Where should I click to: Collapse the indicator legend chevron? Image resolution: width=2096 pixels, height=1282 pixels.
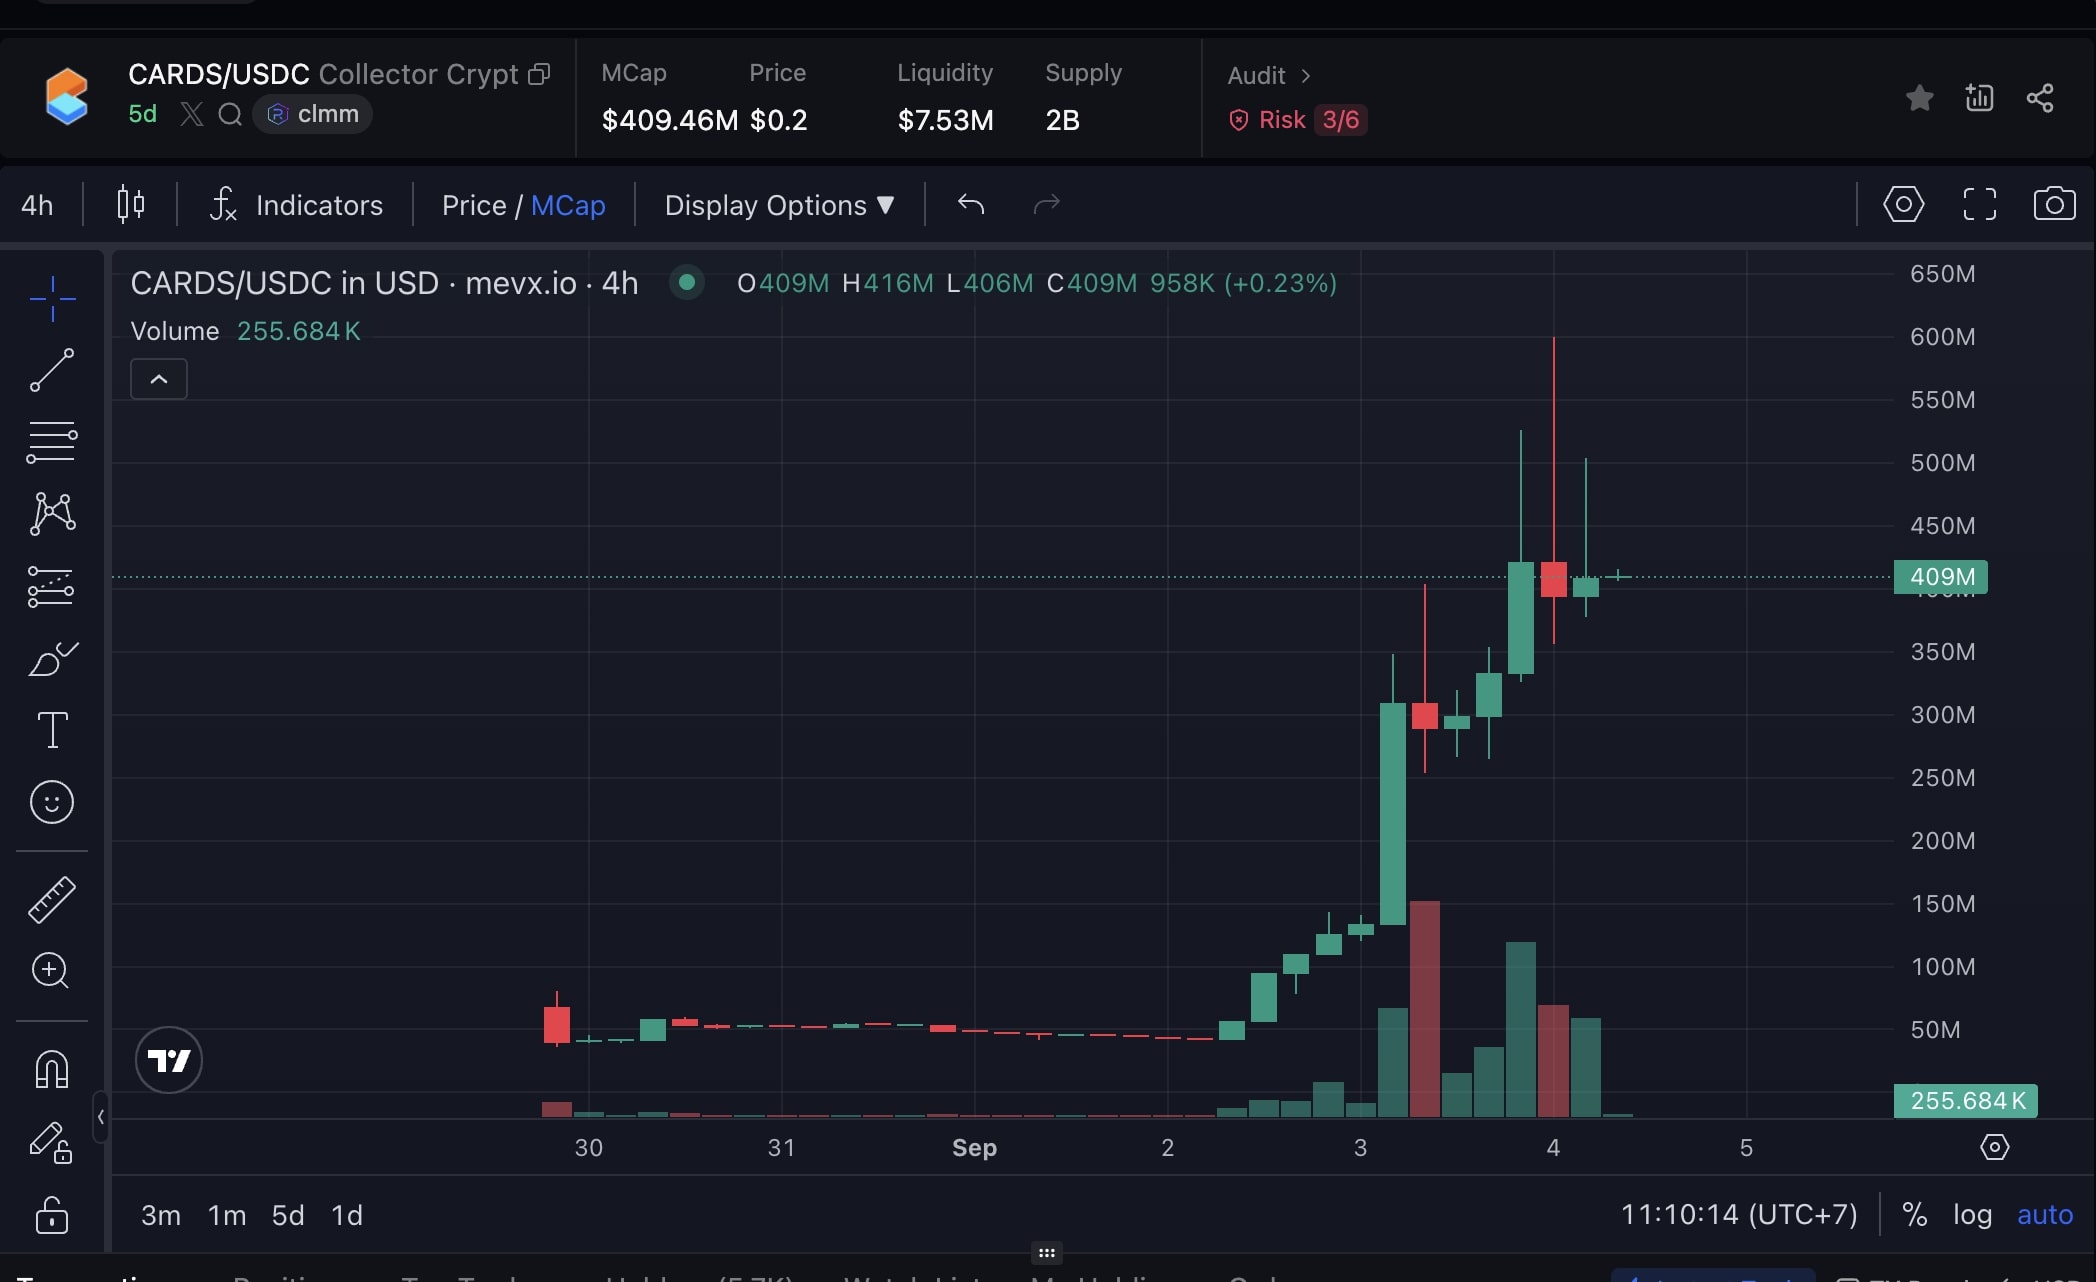coord(159,379)
